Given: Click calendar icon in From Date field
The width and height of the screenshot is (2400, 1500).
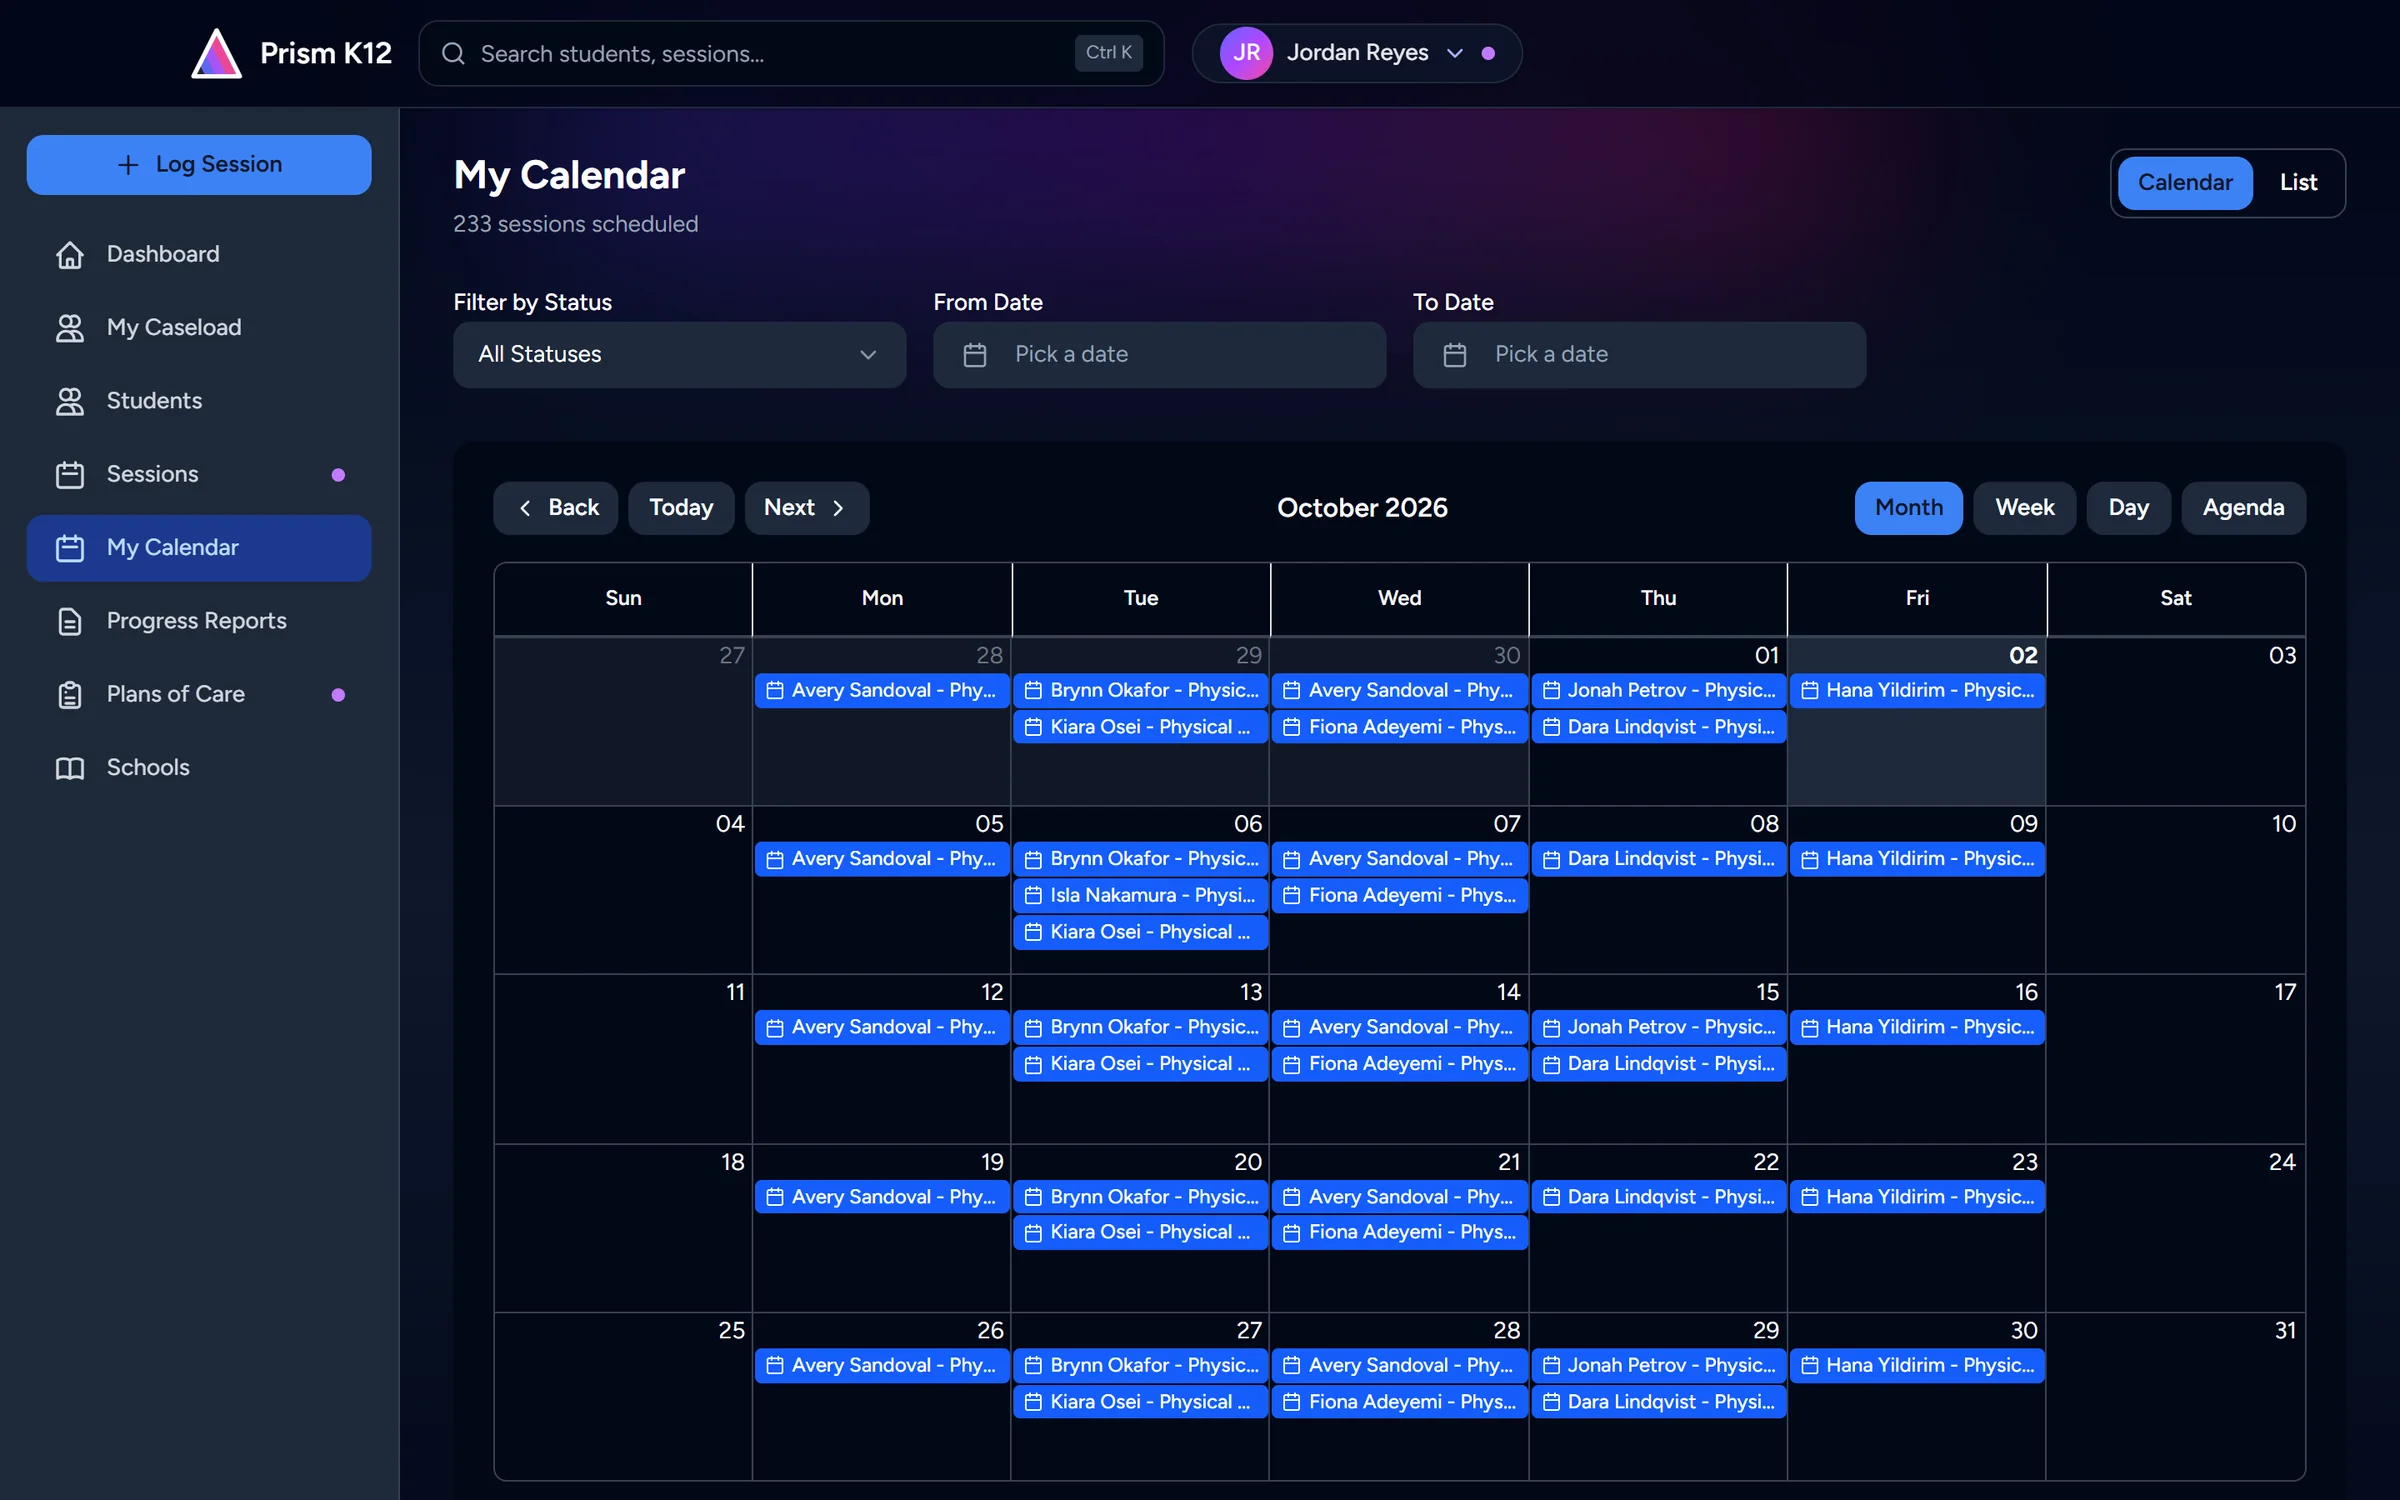Looking at the screenshot, I should (975, 355).
